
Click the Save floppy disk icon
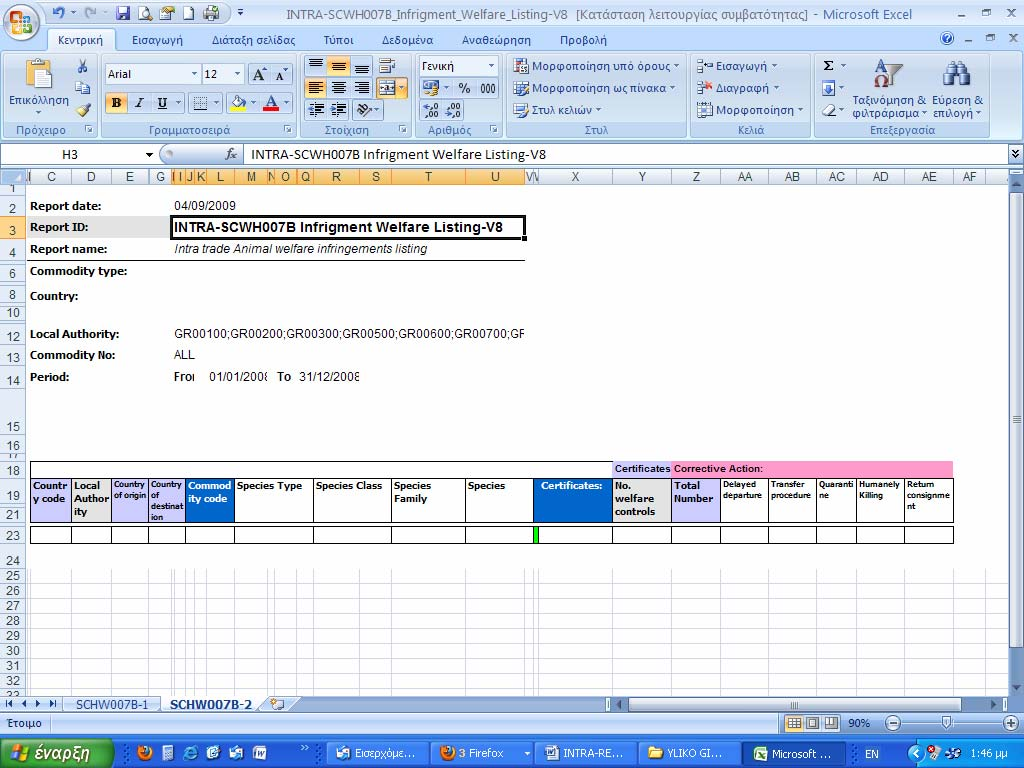(123, 12)
